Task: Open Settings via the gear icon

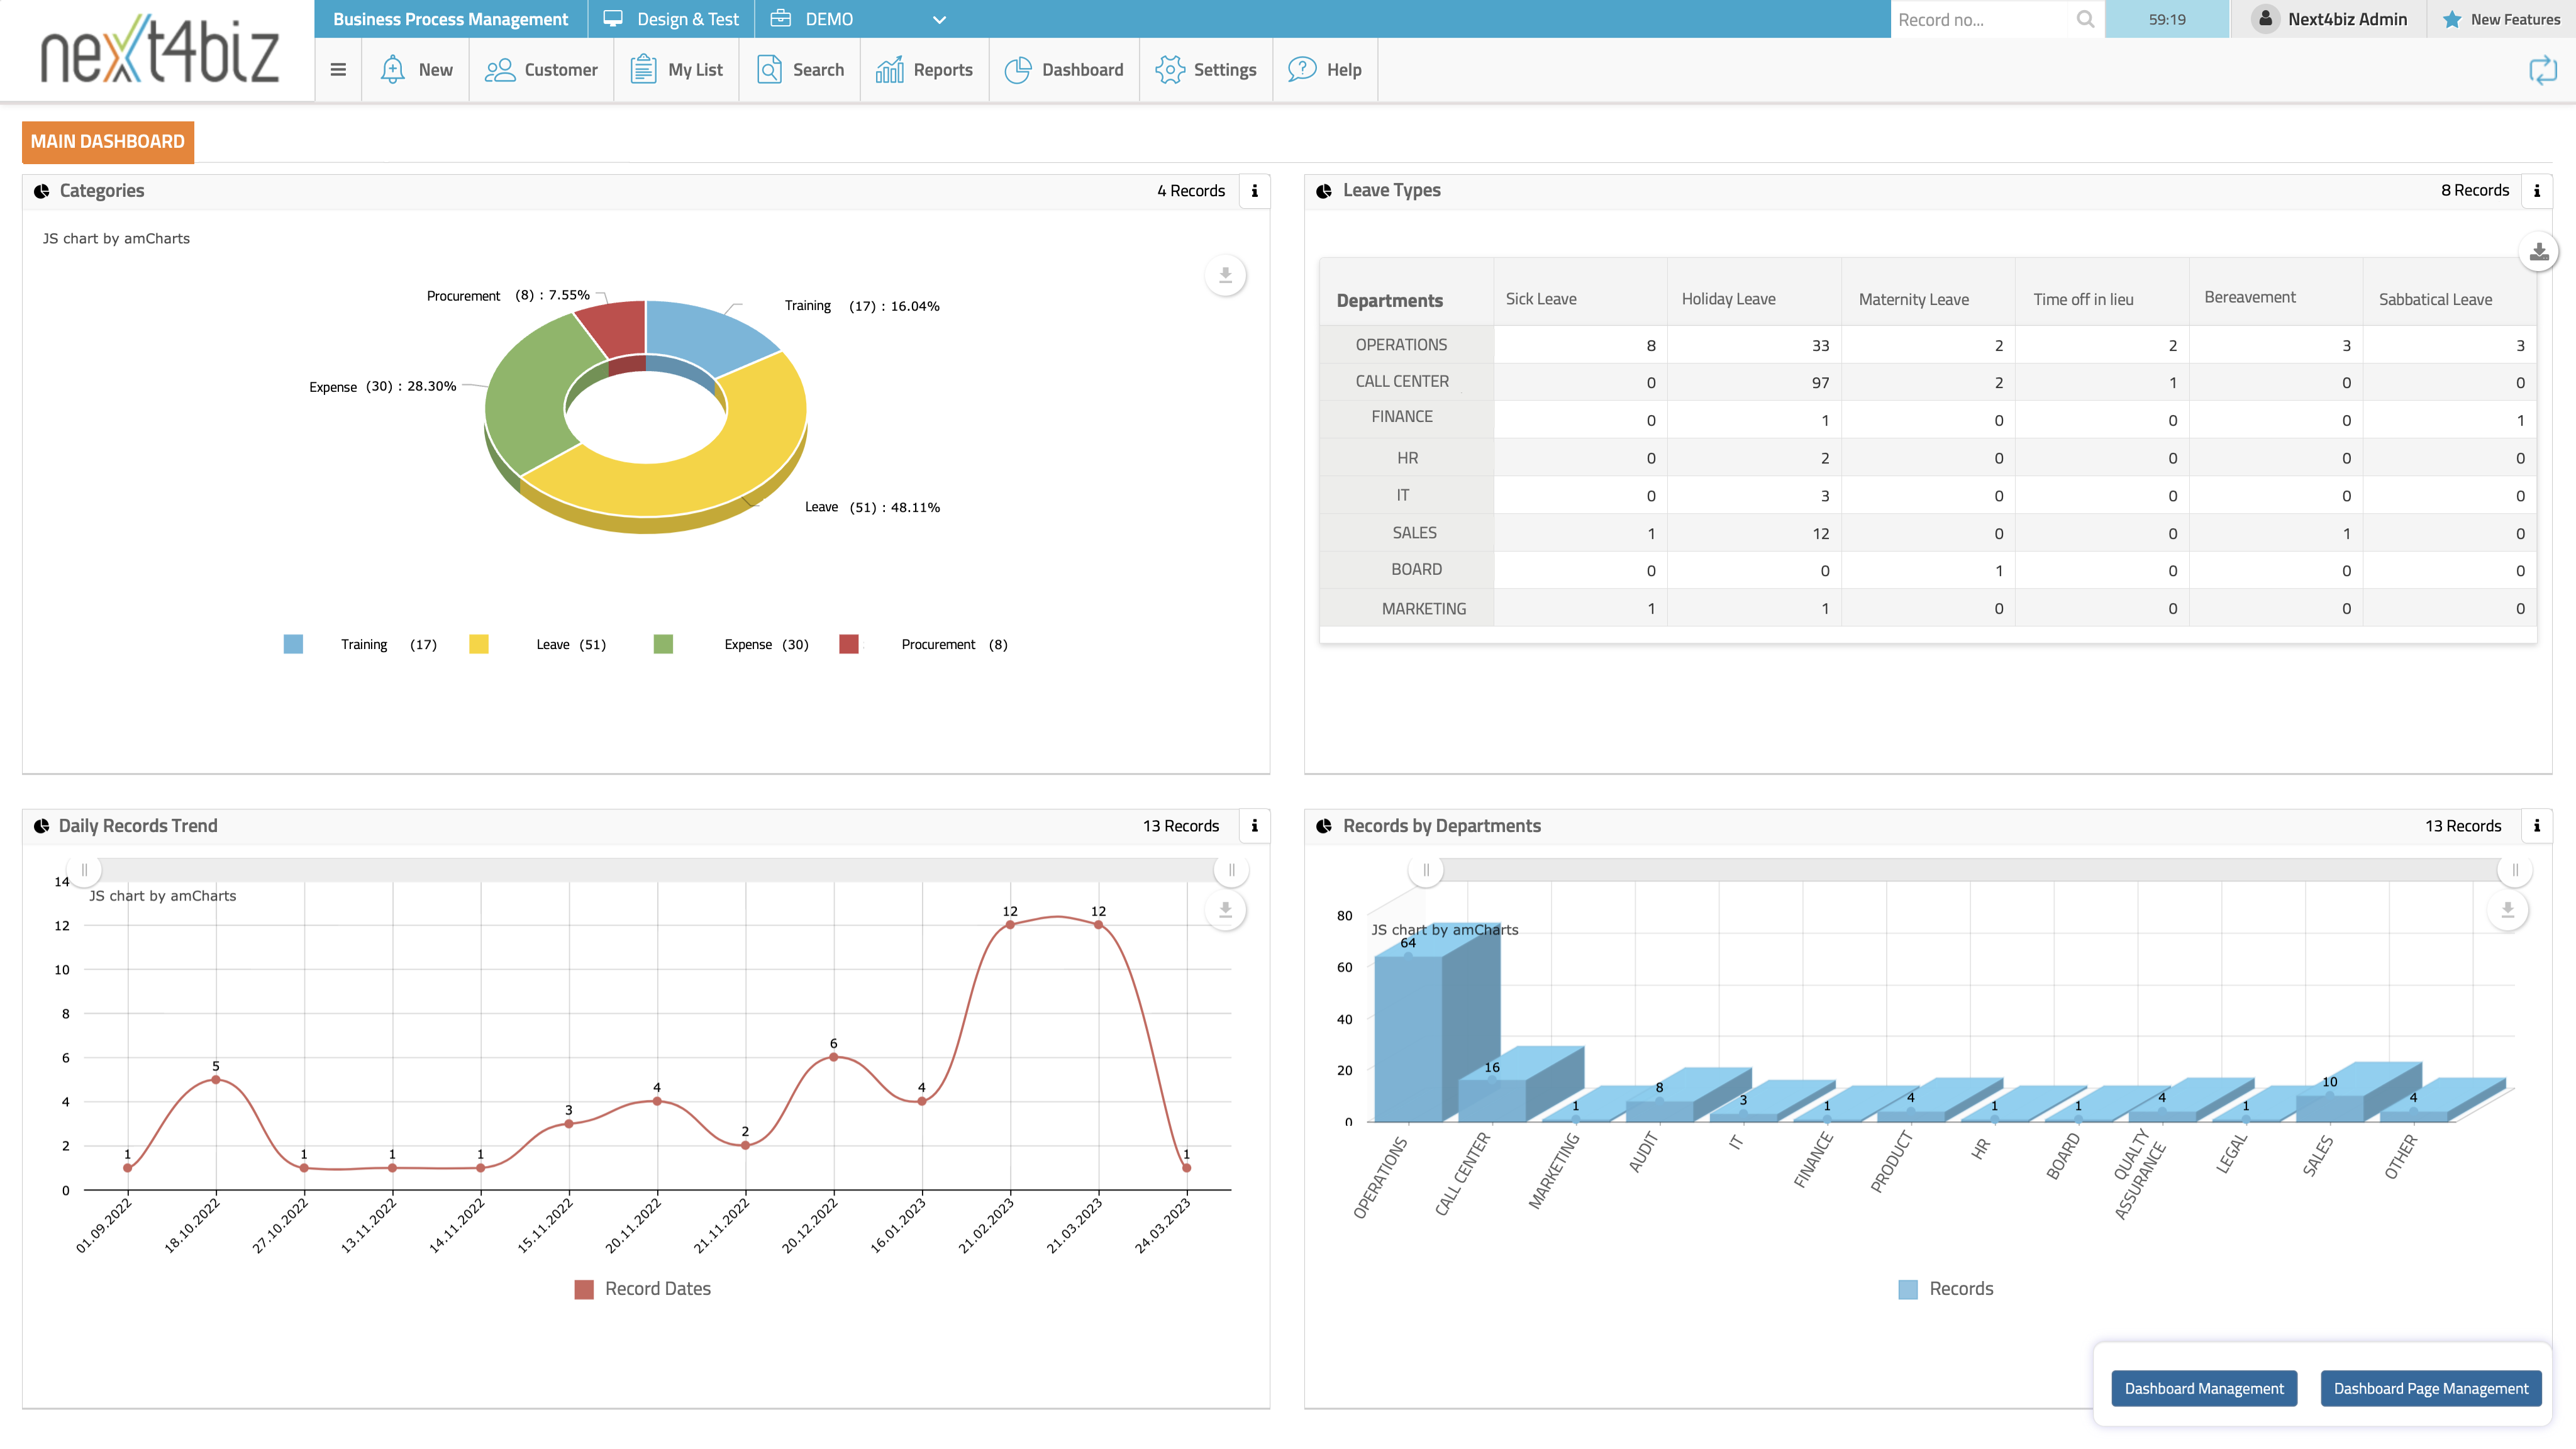Action: [x=1169, y=69]
